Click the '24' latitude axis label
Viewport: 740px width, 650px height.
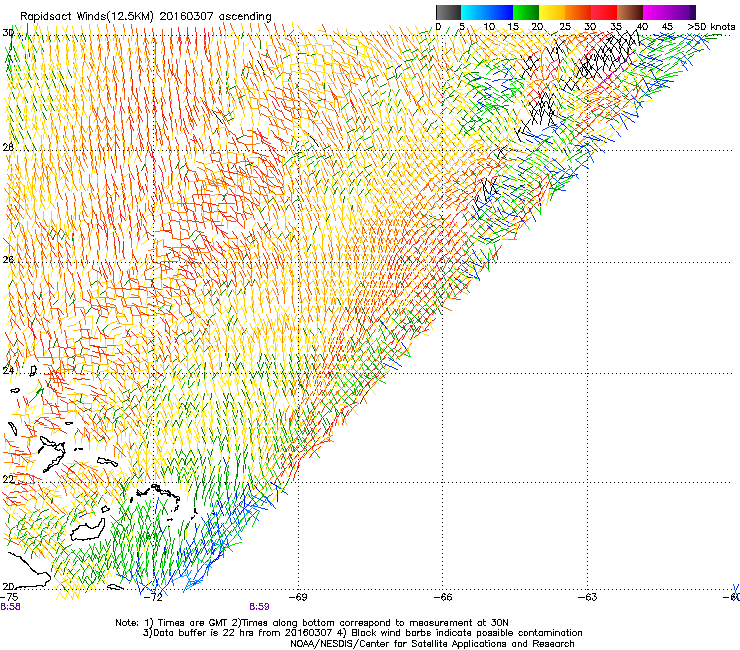point(8,370)
